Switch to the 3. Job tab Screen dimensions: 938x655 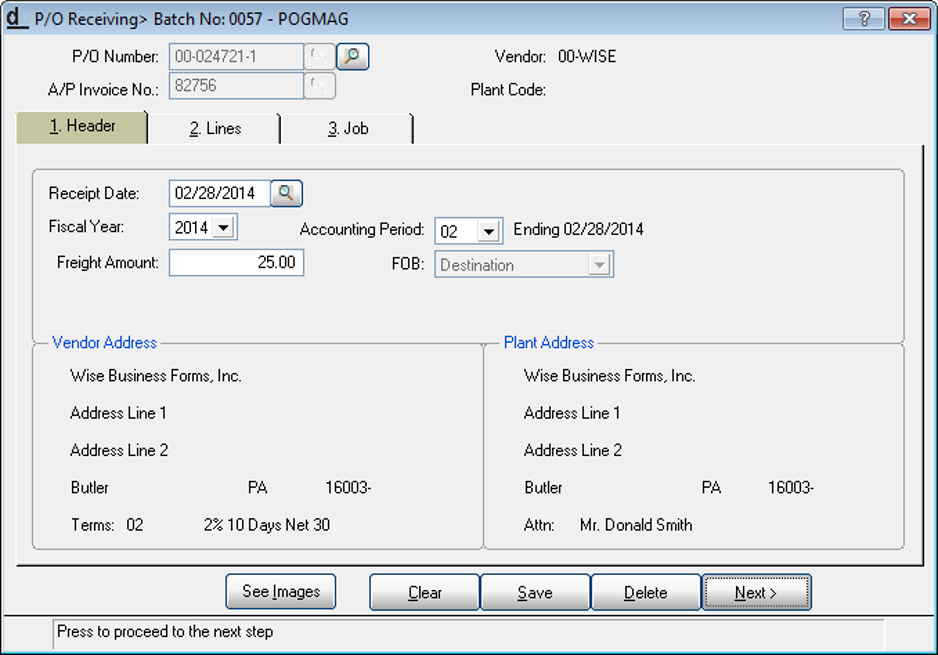tap(348, 129)
